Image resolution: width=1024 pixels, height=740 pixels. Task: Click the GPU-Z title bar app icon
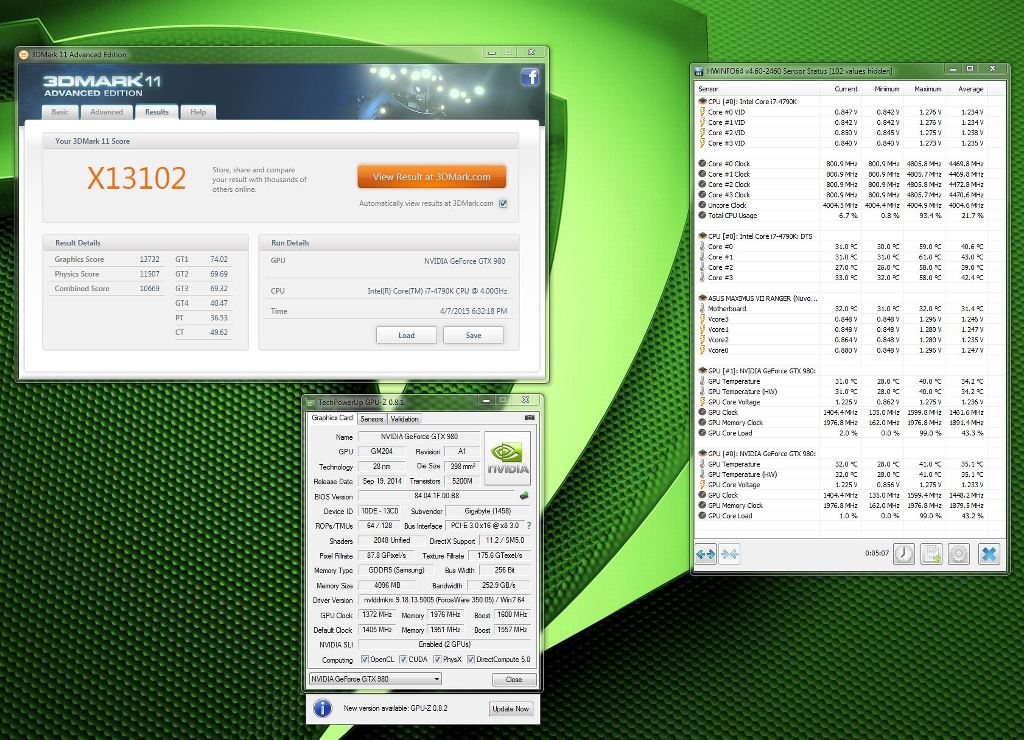tap(311, 402)
